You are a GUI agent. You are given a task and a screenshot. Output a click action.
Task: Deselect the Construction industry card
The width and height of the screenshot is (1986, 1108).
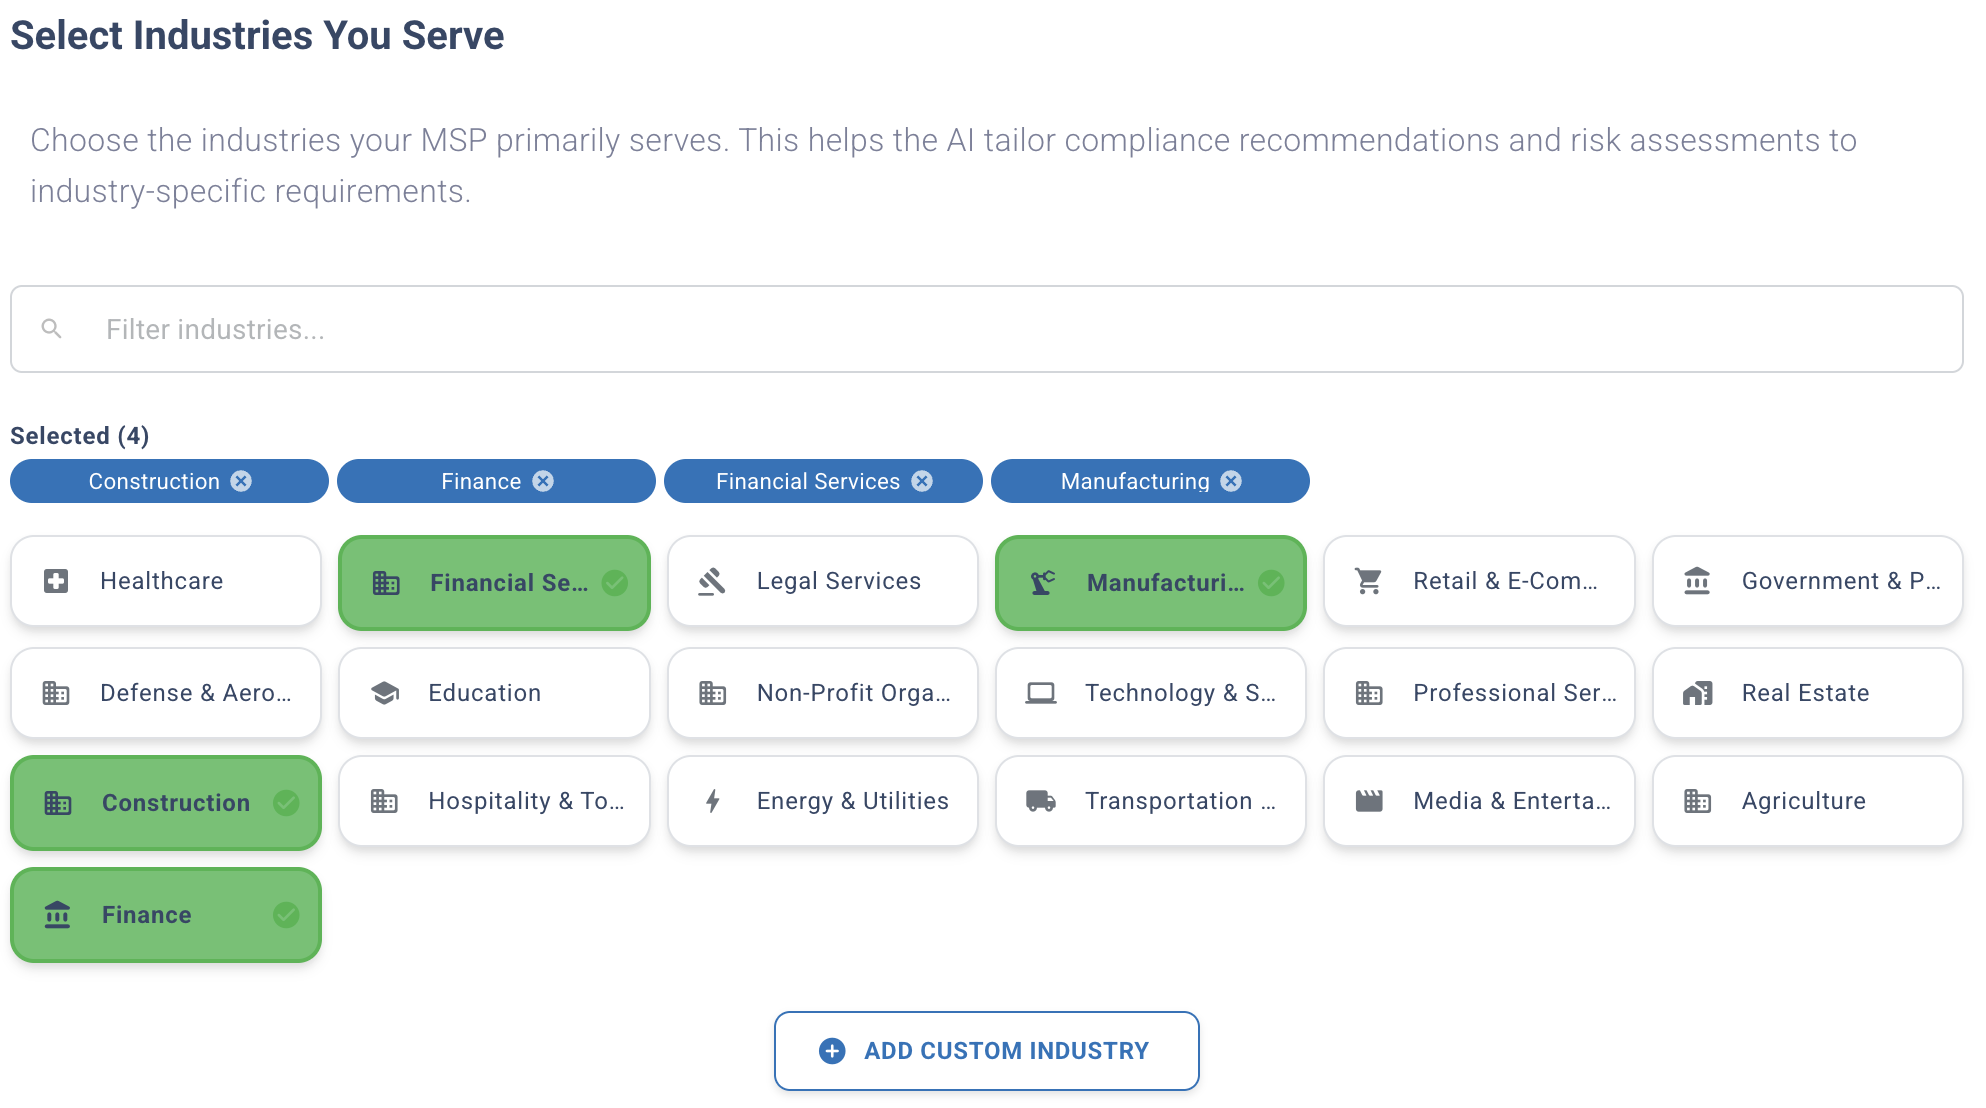pyautogui.click(x=165, y=802)
